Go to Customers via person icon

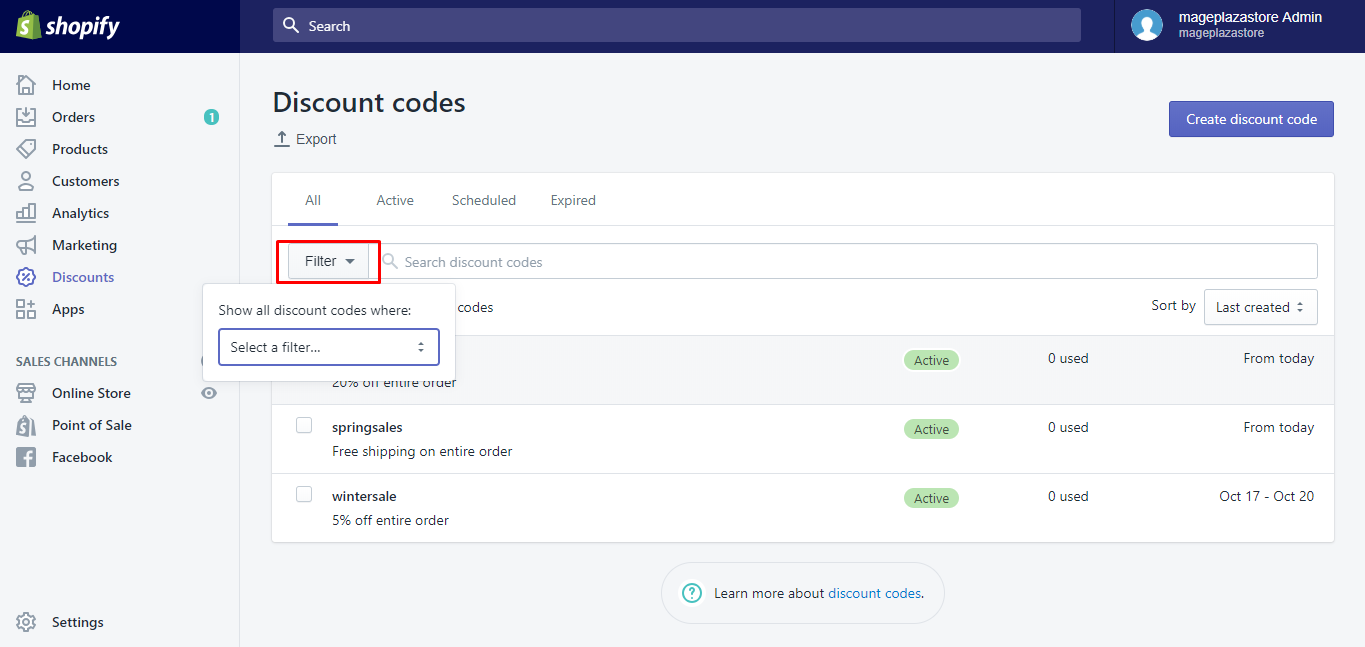(x=26, y=181)
